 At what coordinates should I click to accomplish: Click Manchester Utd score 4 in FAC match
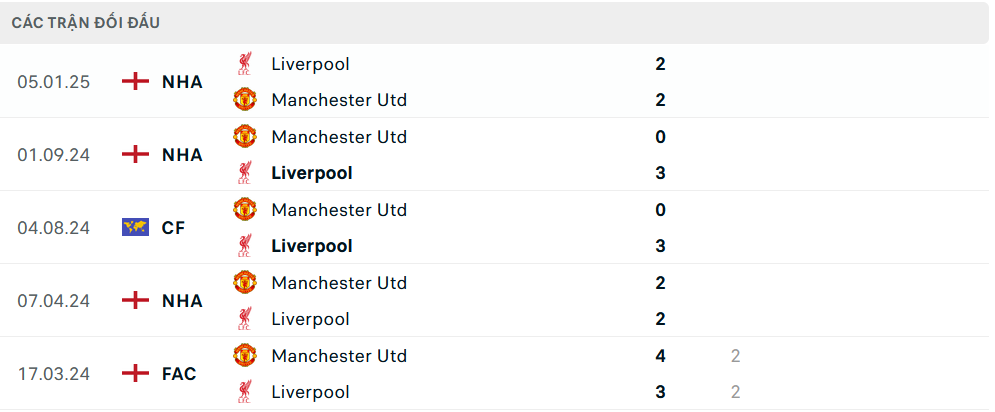pyautogui.click(x=660, y=356)
